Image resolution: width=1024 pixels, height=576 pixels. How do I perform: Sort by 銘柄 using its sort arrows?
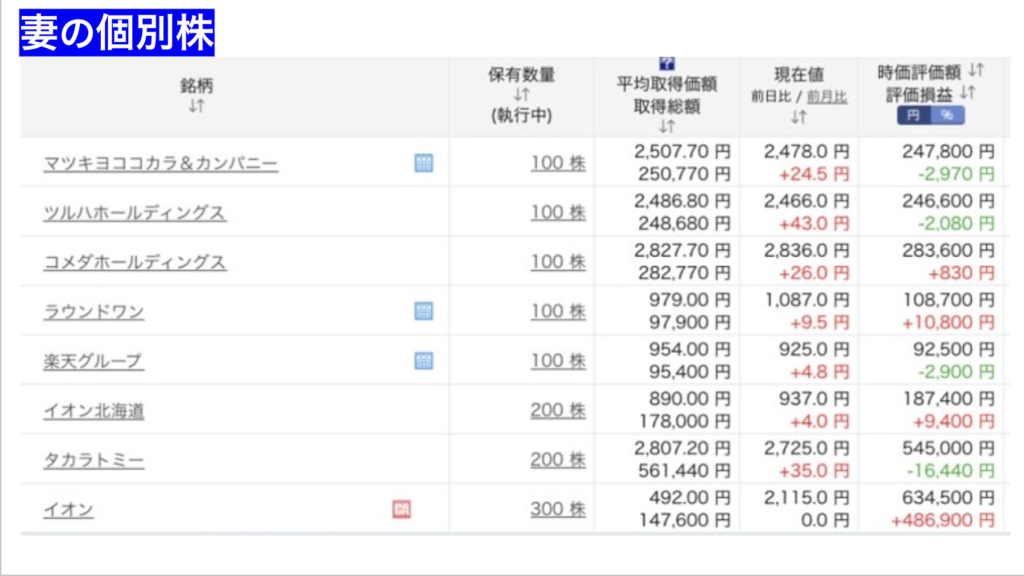pyautogui.click(x=196, y=106)
